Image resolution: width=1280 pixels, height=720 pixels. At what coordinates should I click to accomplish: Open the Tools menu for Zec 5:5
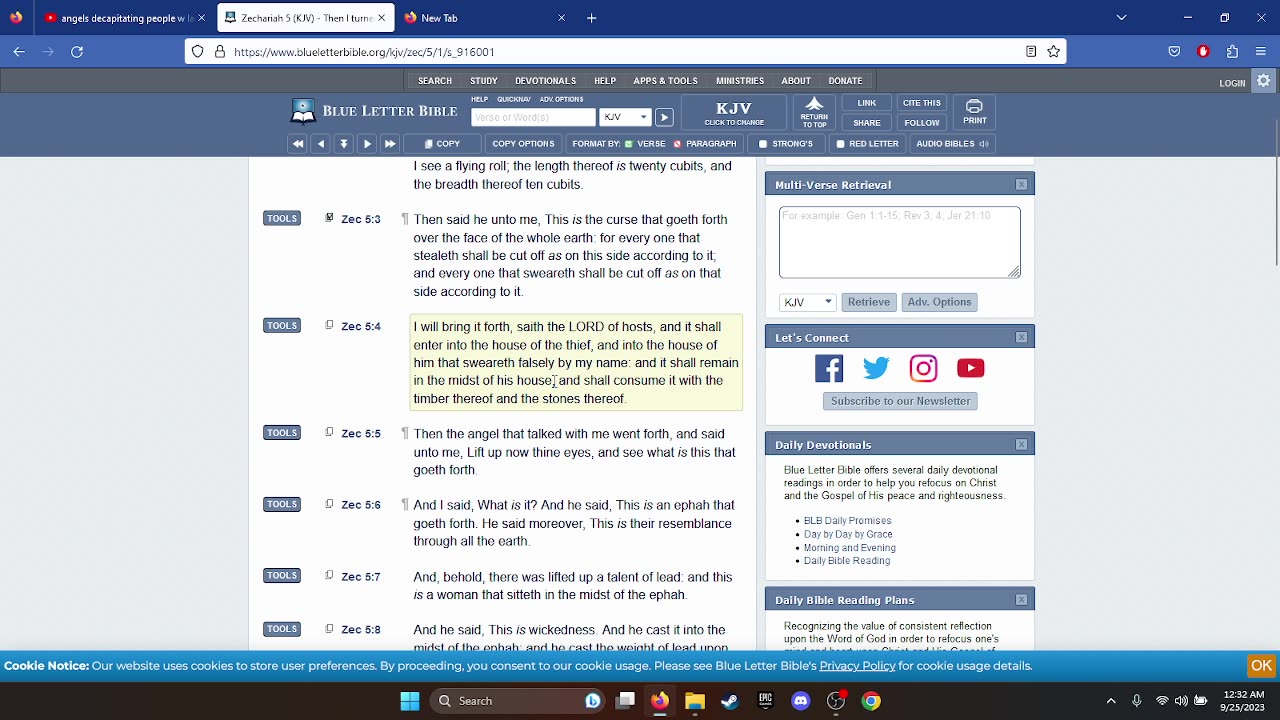pos(282,432)
